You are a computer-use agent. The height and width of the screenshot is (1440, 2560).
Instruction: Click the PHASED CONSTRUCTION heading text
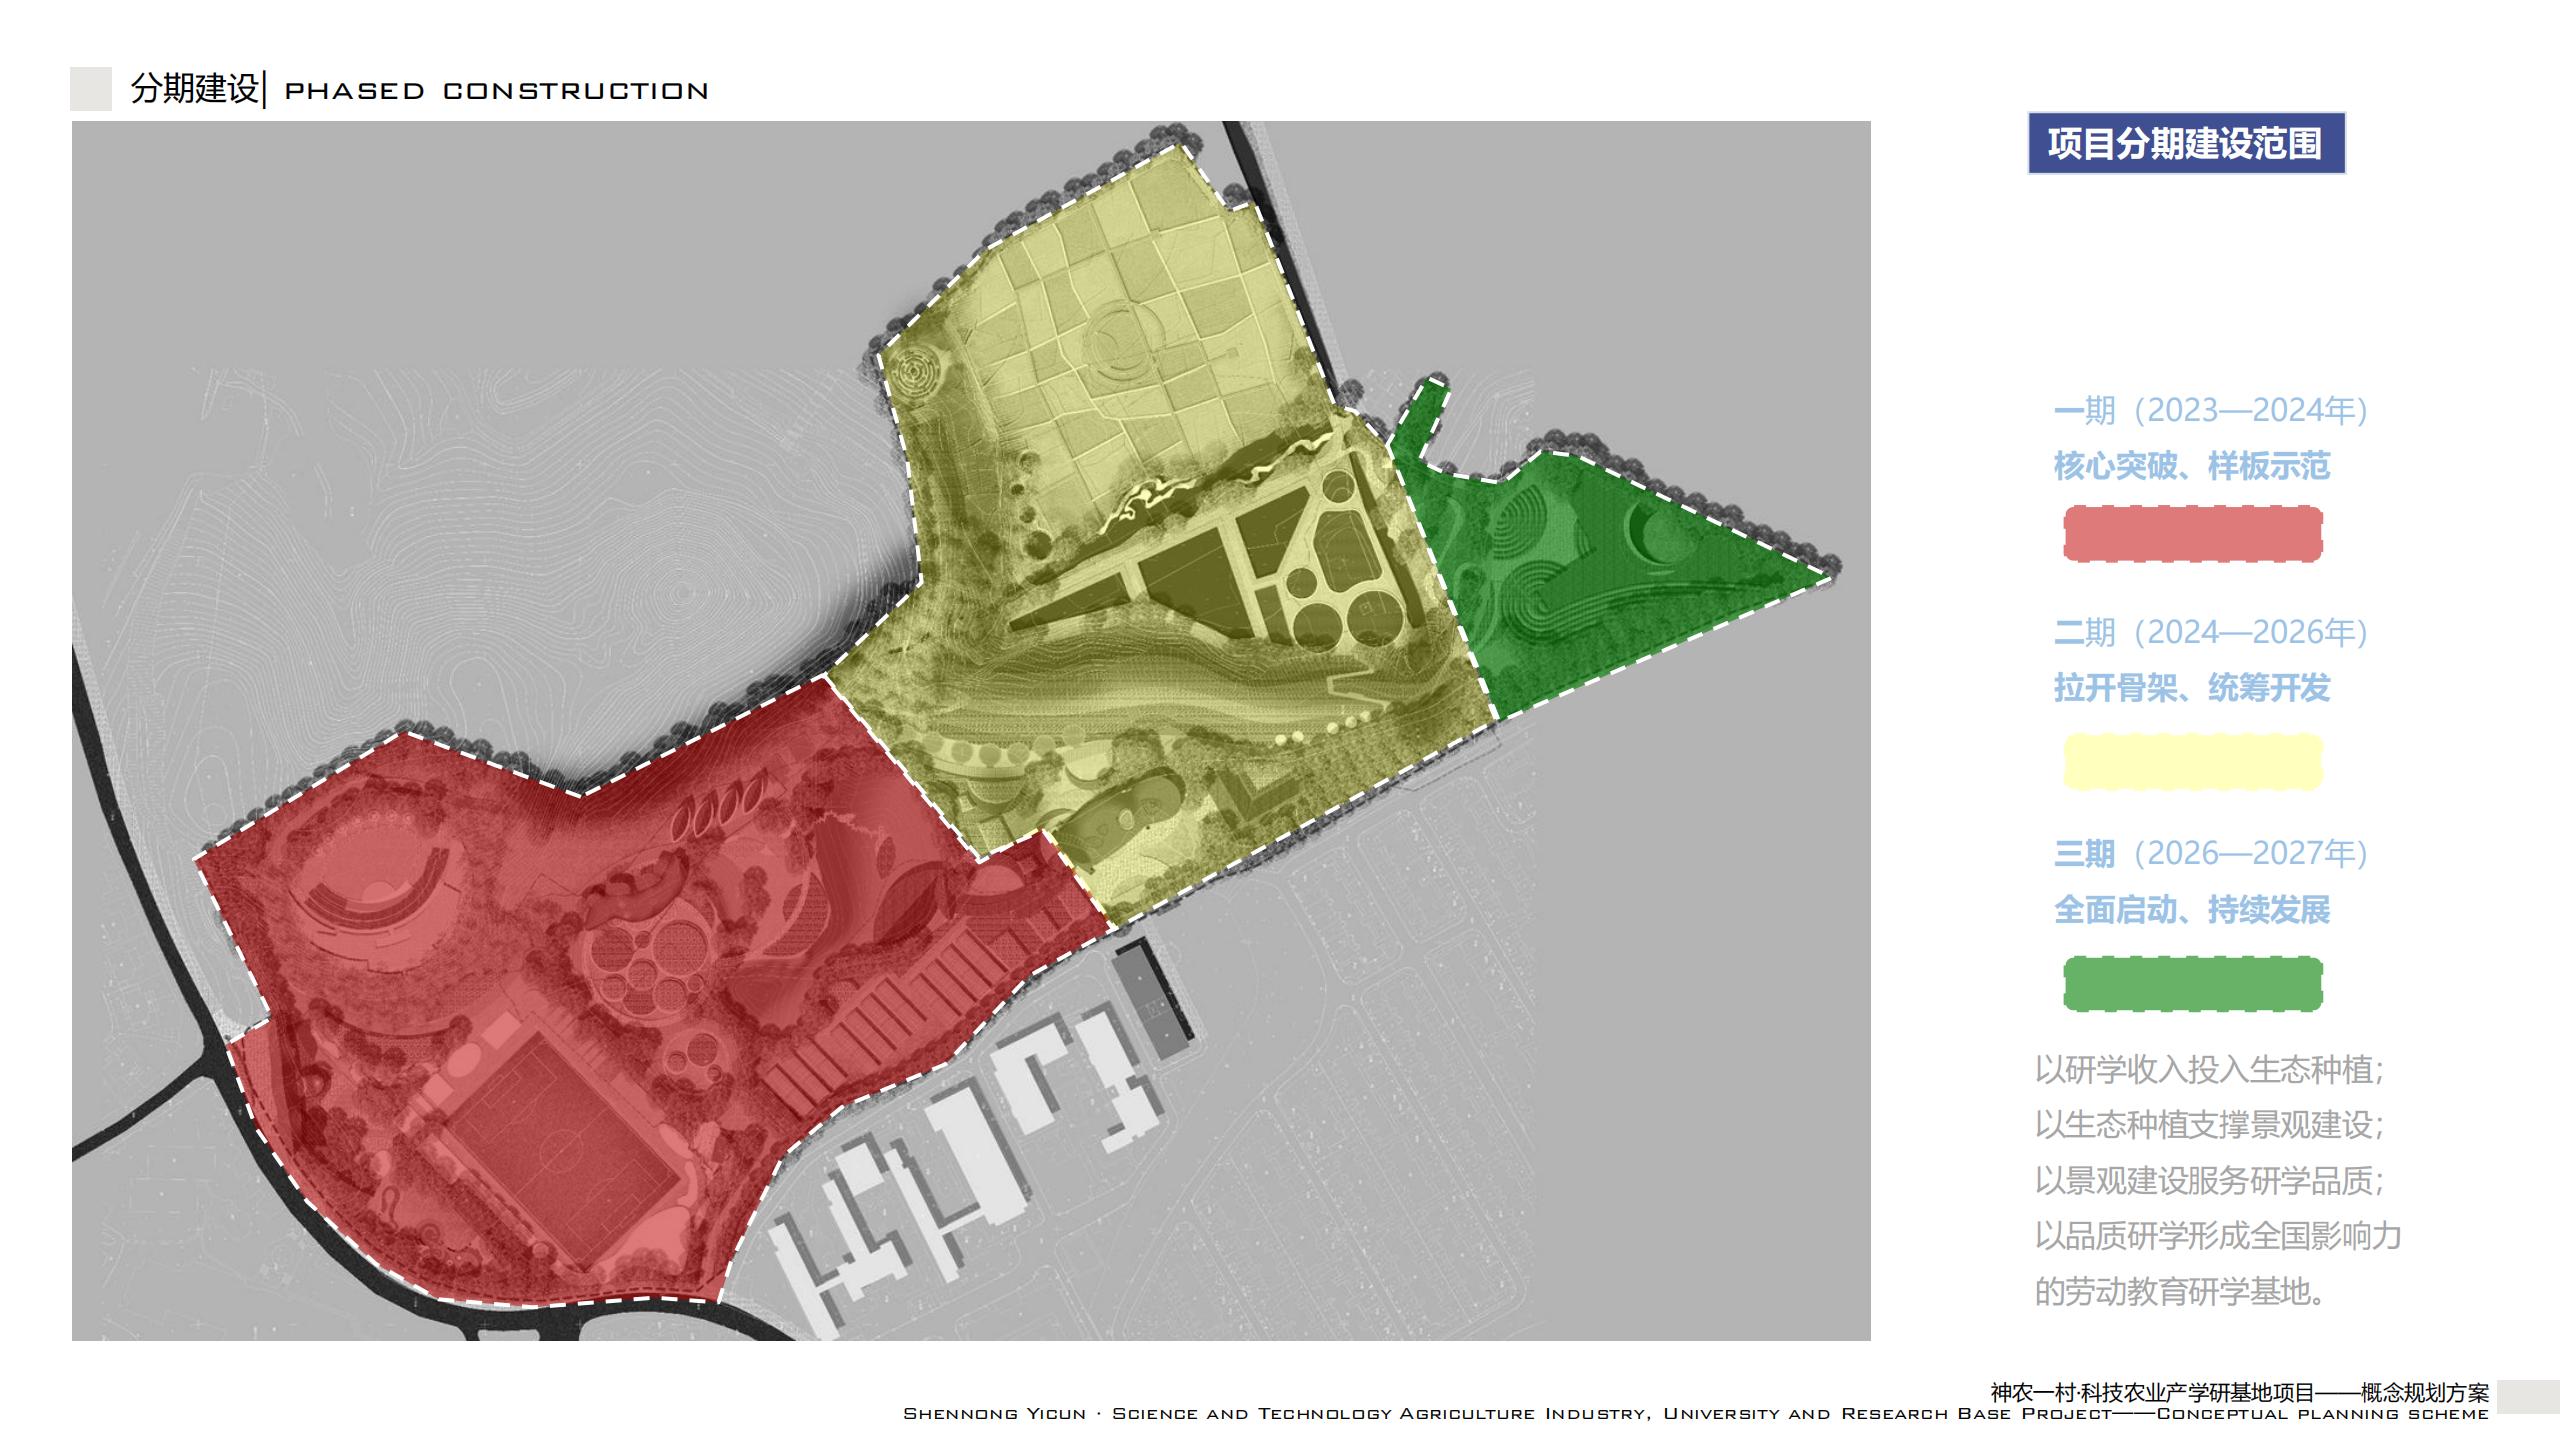coord(497,91)
